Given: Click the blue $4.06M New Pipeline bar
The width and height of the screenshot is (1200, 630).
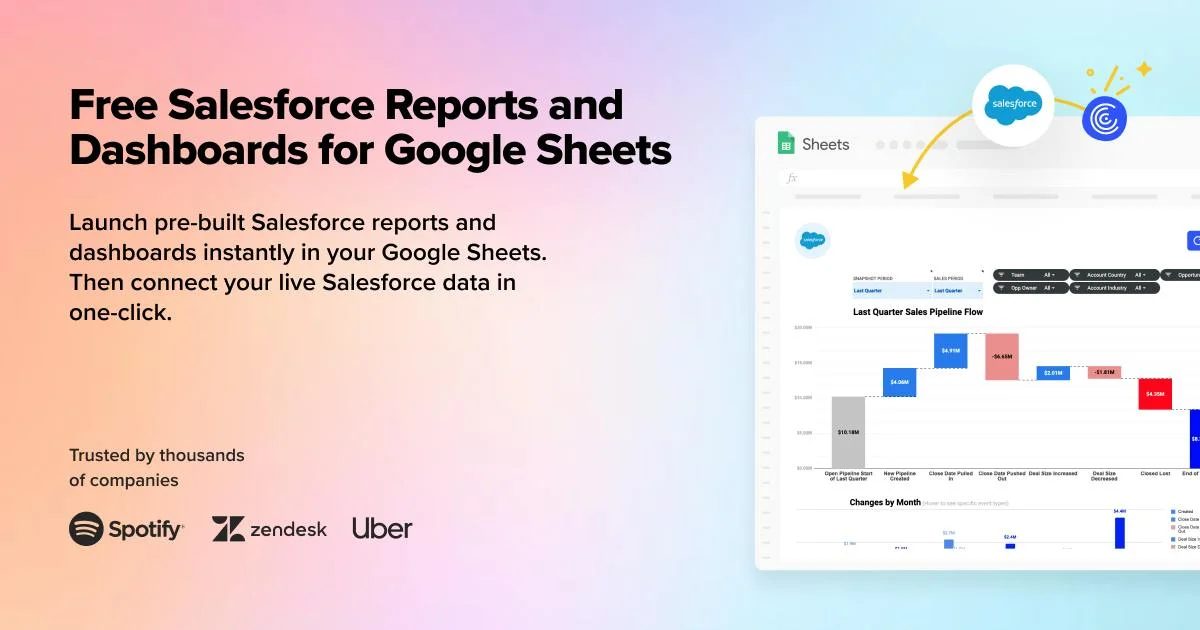Looking at the screenshot, I should (x=899, y=382).
